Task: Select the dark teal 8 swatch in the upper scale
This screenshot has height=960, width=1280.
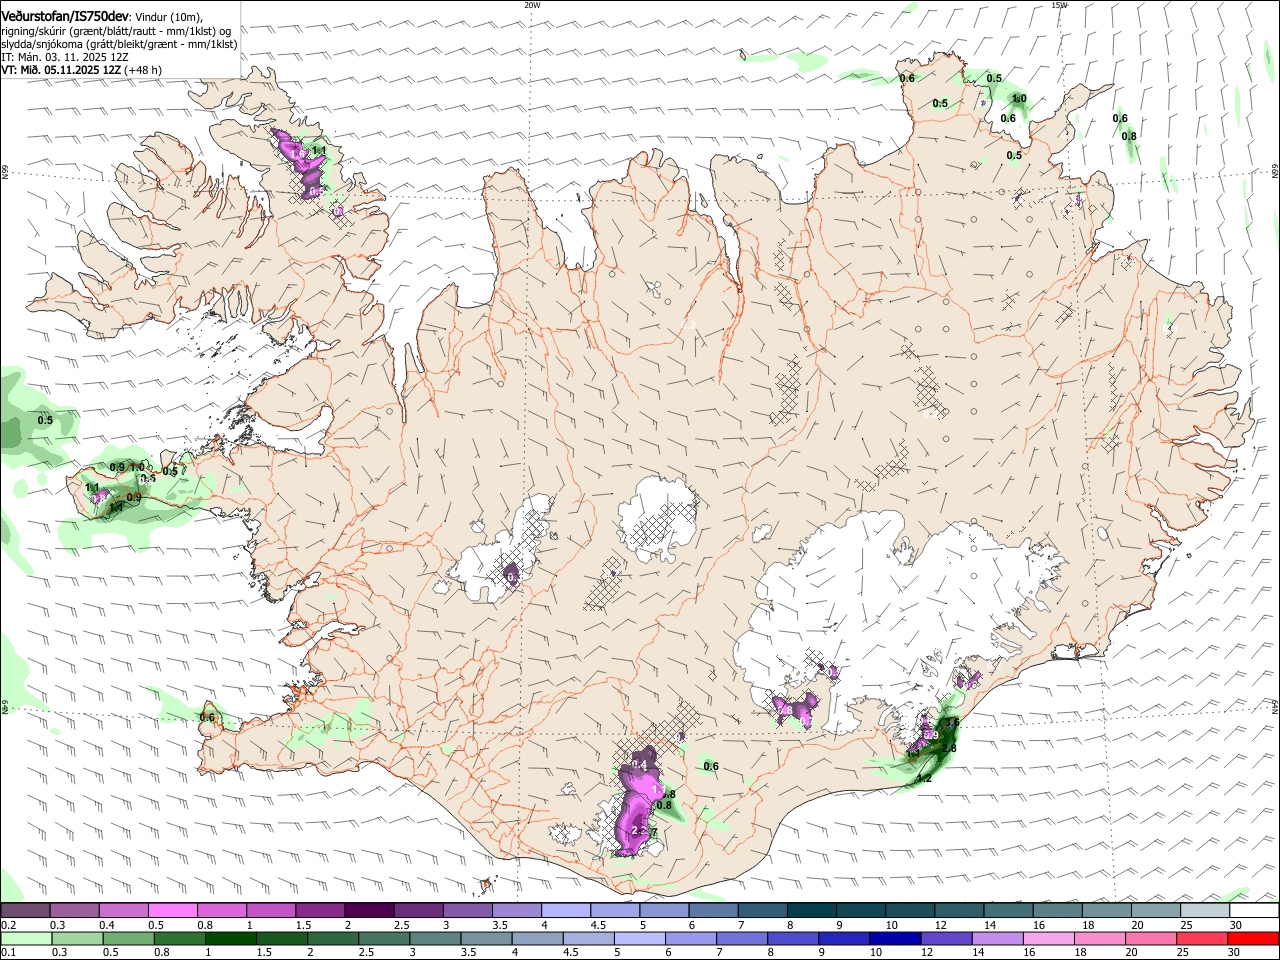Action: tap(812, 911)
